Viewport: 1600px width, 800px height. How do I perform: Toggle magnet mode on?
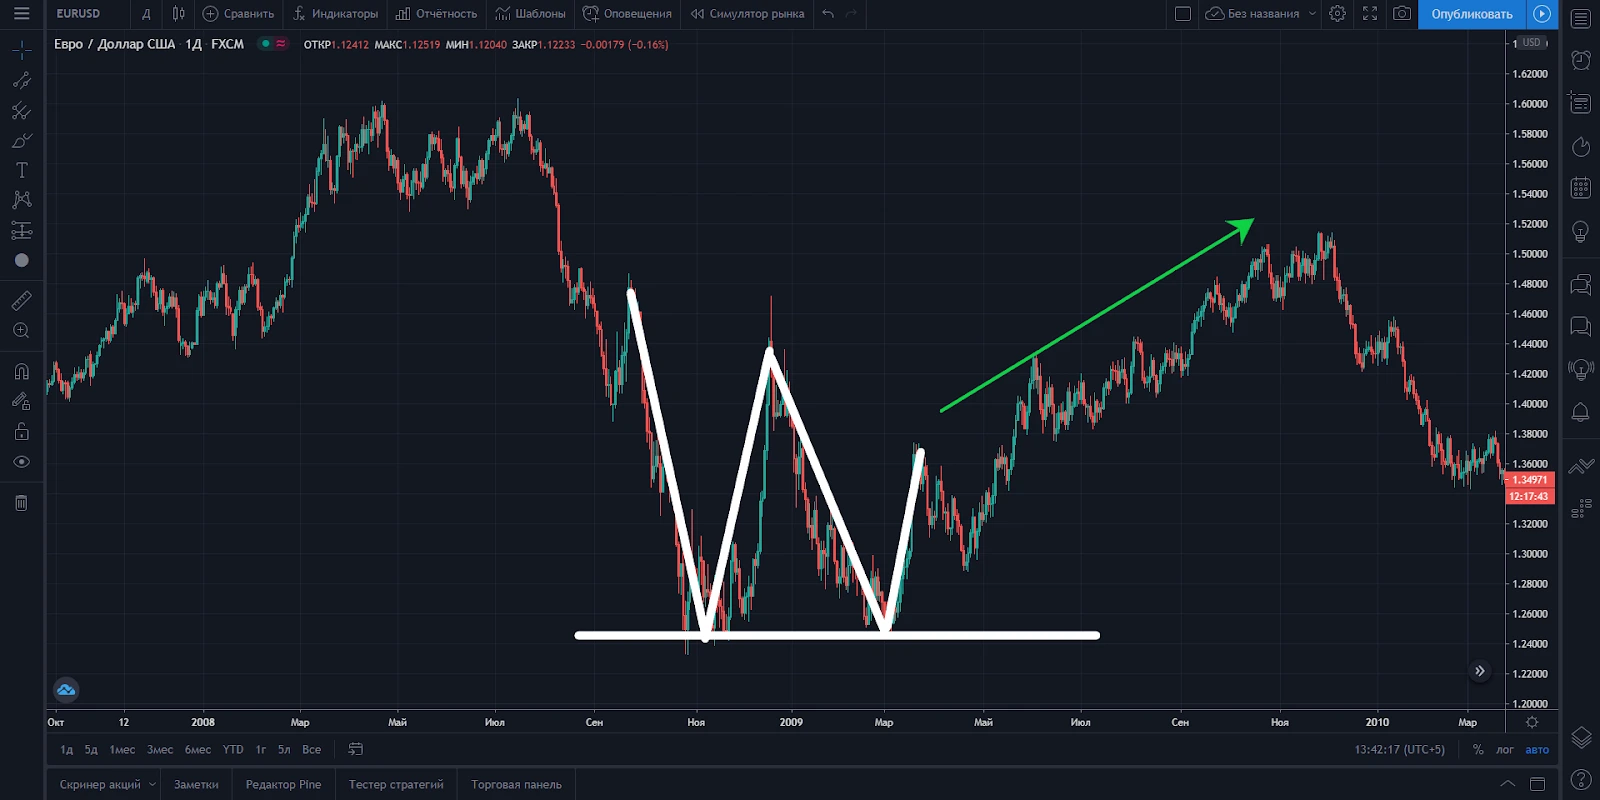point(21,372)
